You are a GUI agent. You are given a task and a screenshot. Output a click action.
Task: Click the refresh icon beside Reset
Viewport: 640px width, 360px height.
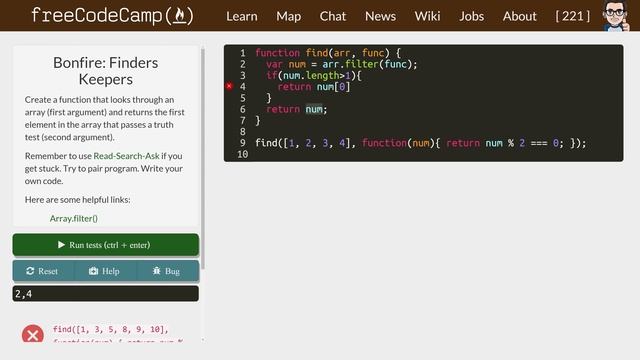(x=30, y=271)
